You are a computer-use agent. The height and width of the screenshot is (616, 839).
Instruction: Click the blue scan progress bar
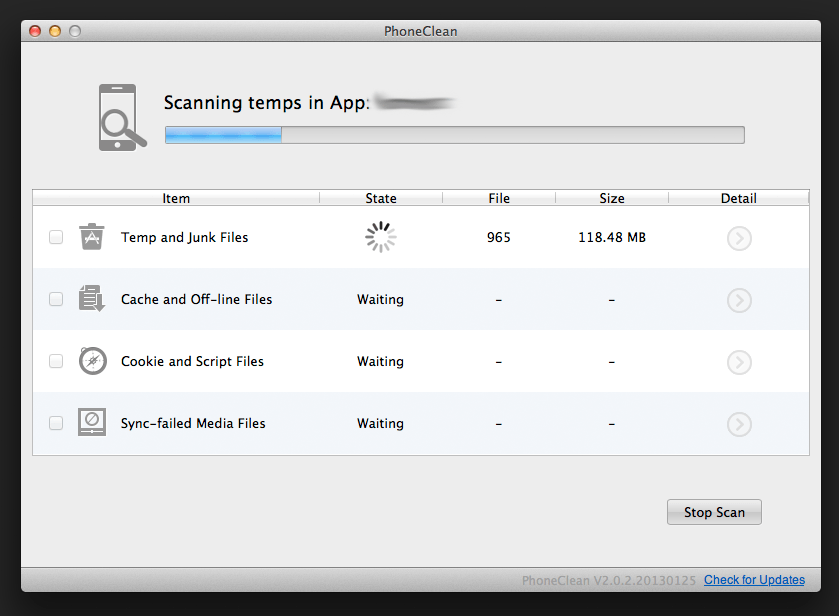[x=454, y=135]
